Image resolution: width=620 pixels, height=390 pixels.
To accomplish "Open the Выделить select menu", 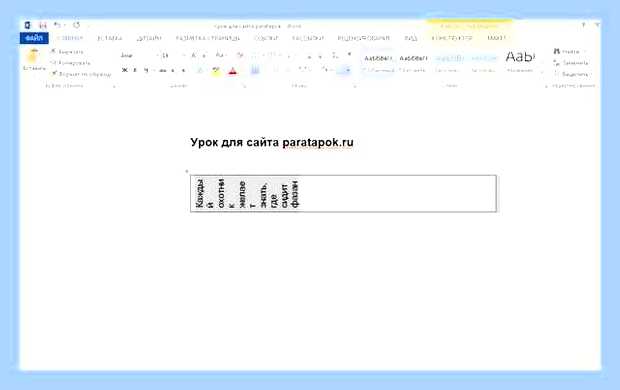I will coord(572,74).
